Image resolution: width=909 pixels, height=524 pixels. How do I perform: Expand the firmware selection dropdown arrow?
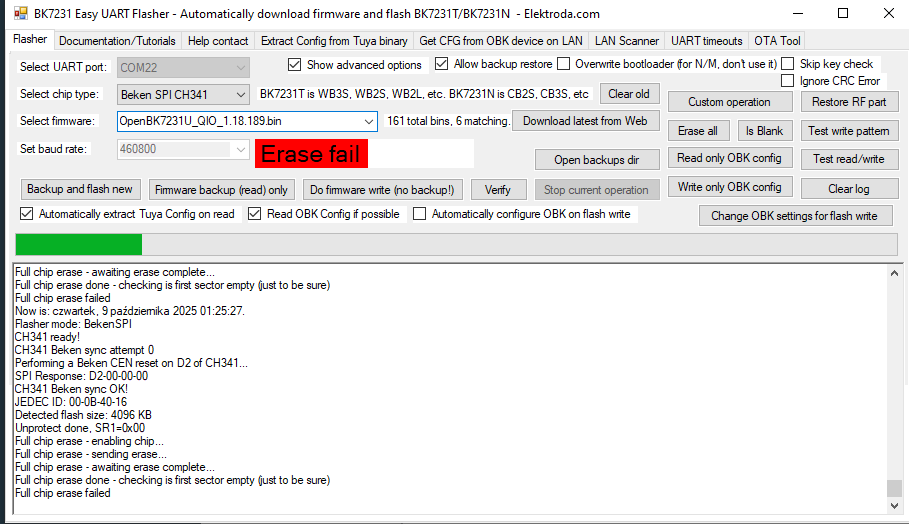[x=369, y=121]
